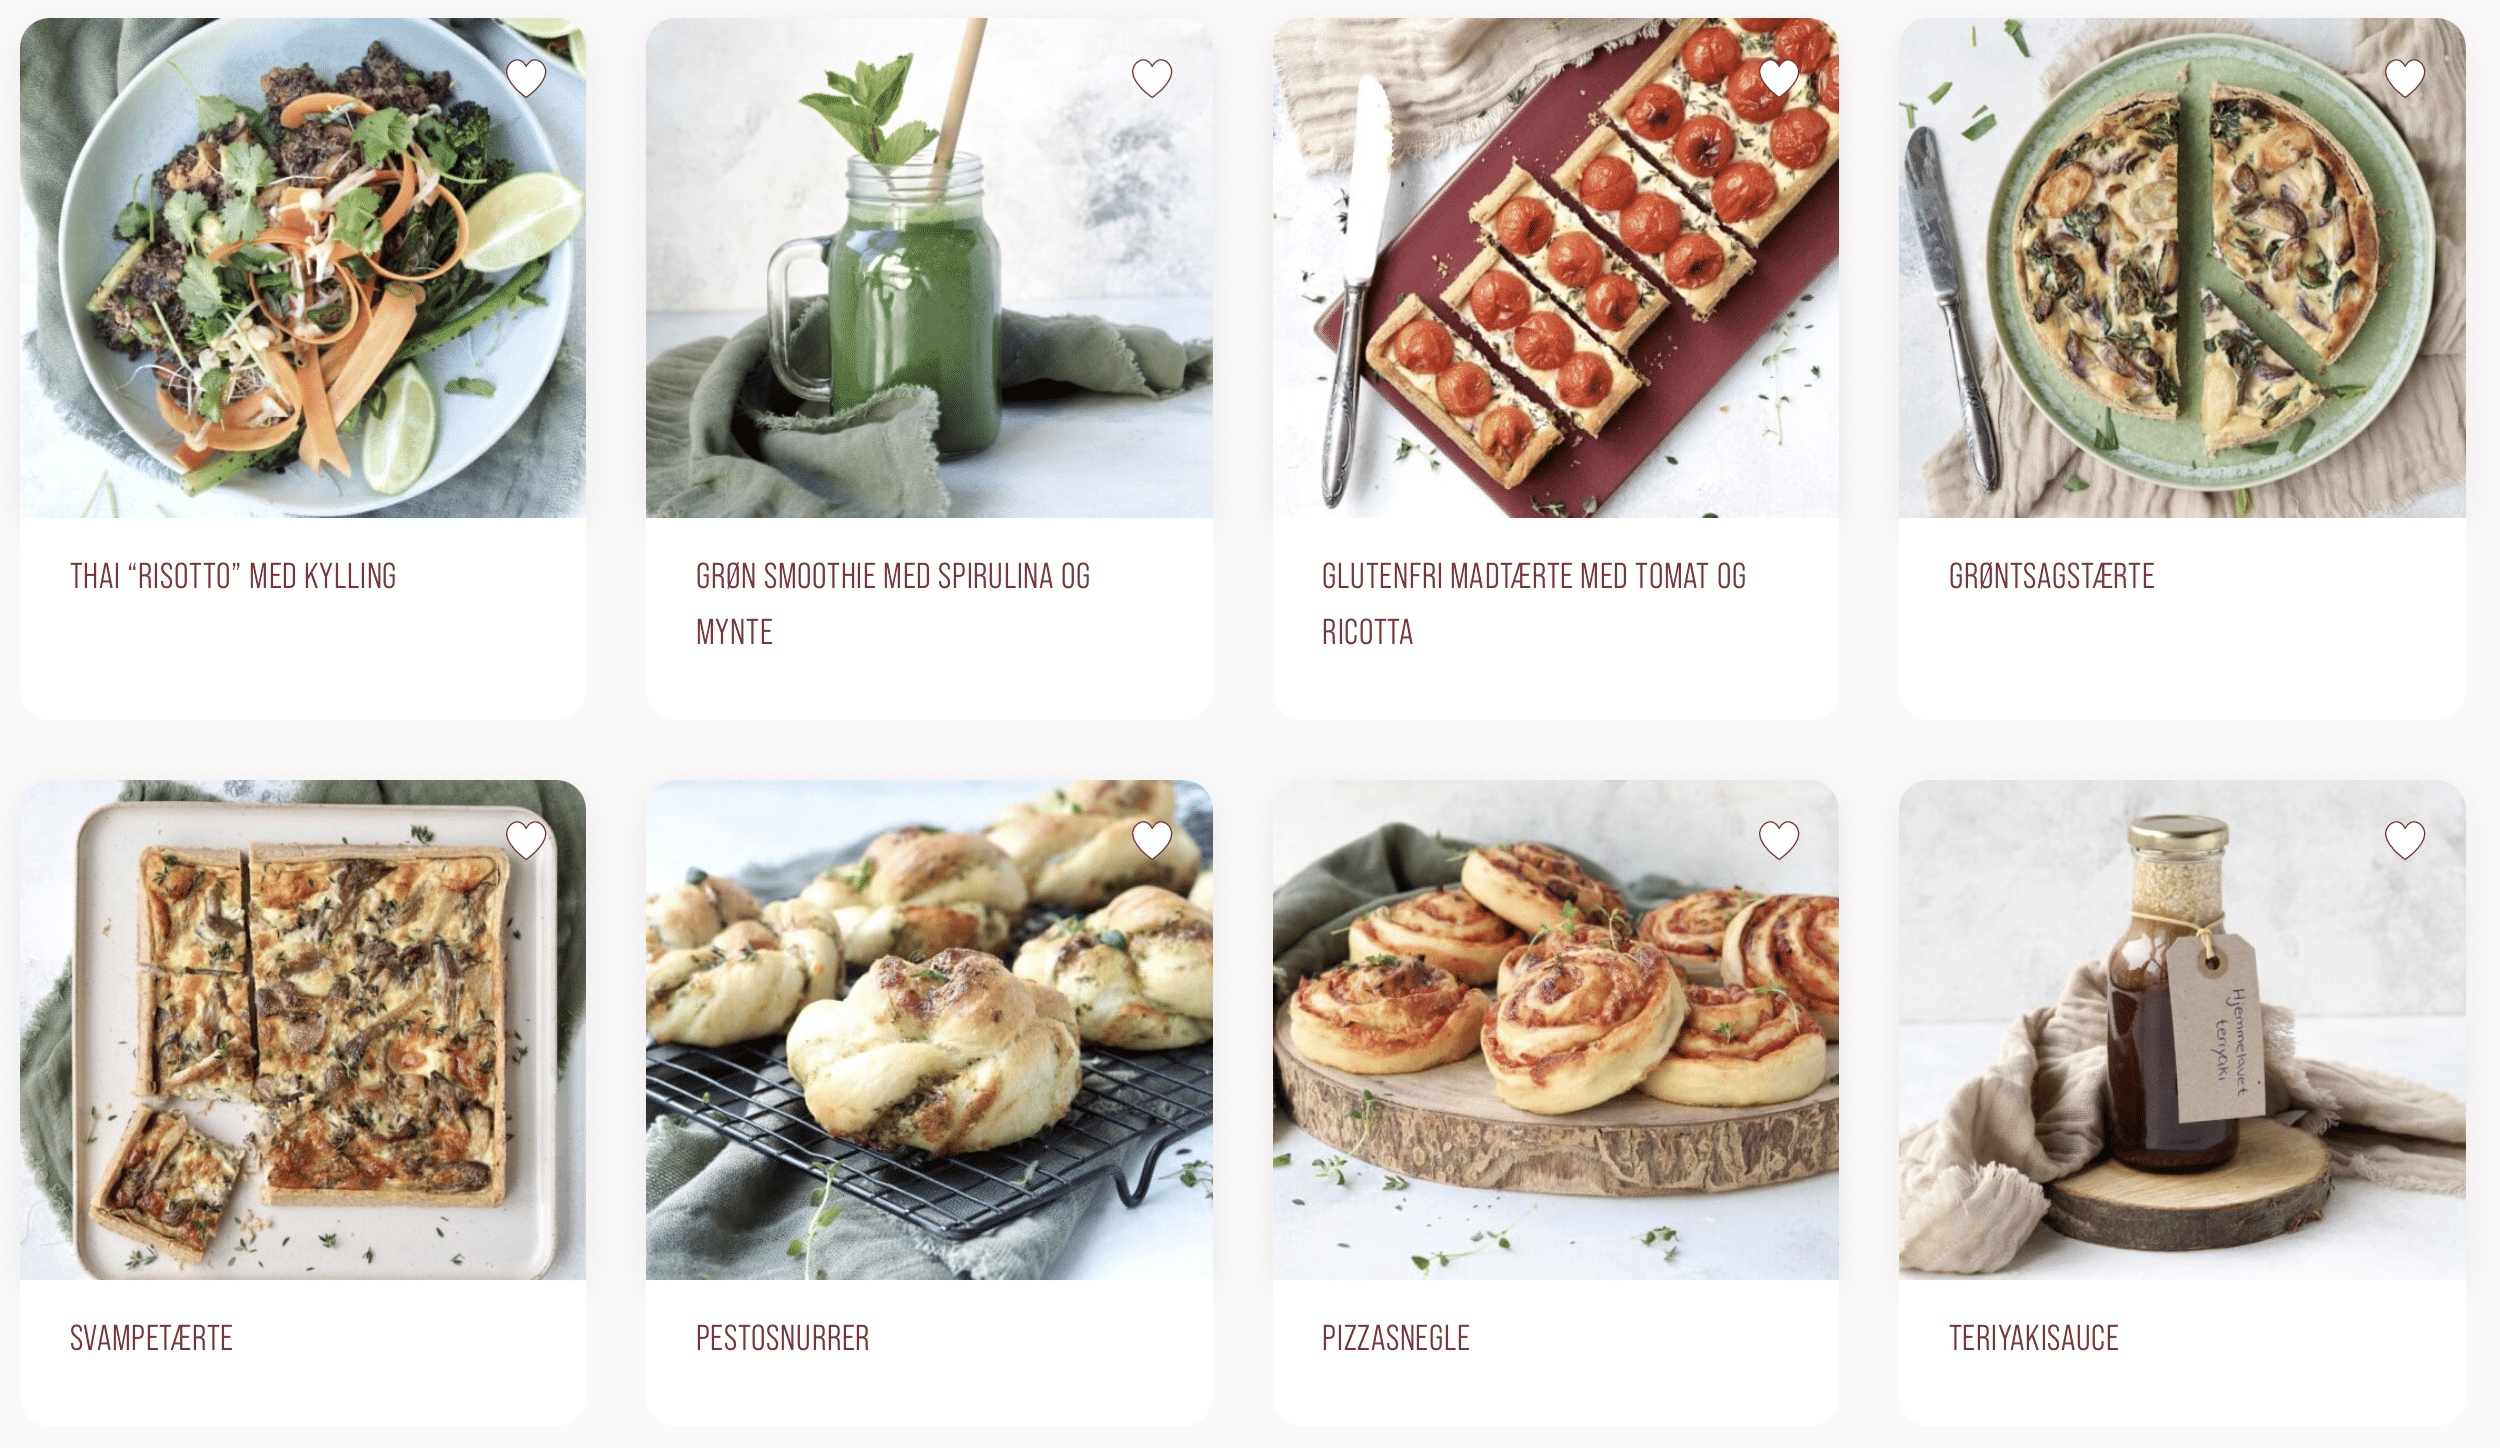Save Grøntsagstærte with its heart icon
Image resolution: width=2500 pixels, height=1448 pixels.
click(x=2405, y=78)
